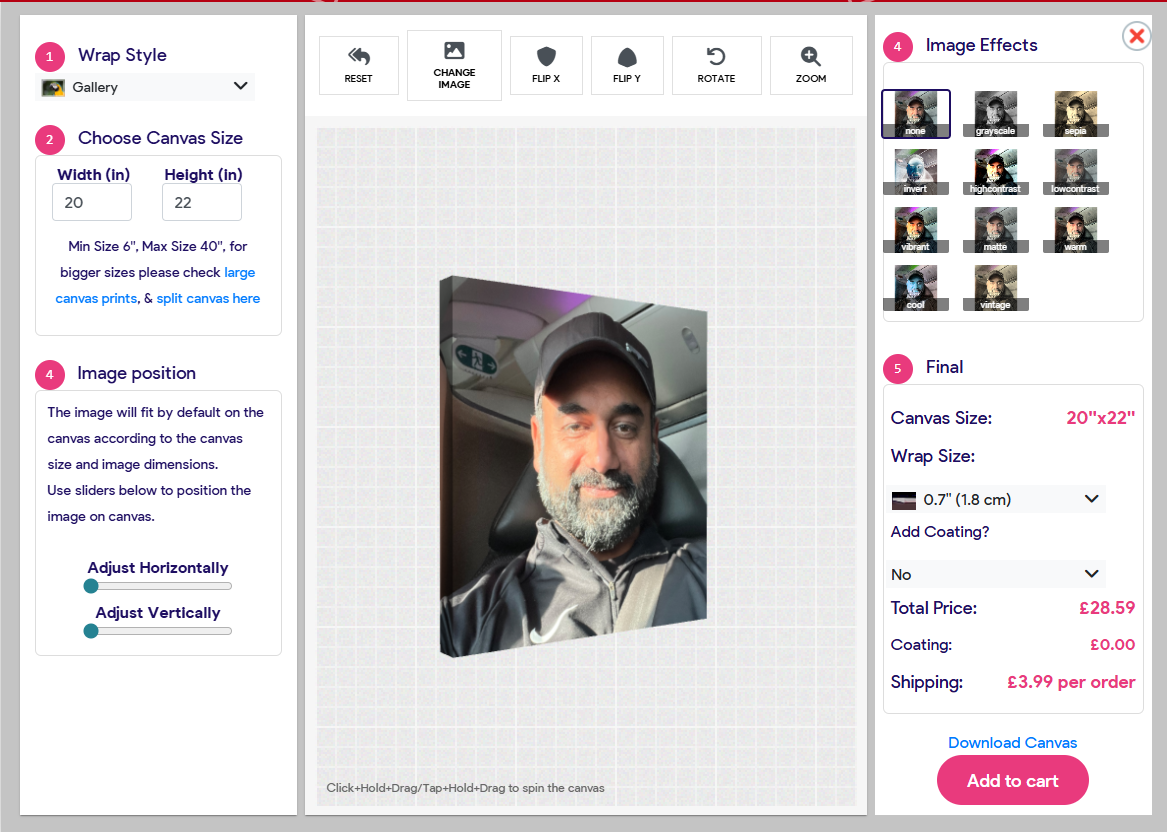Click the Width (in) input field
Screen dimensions: 1167x832
pyautogui.click(x=92, y=202)
